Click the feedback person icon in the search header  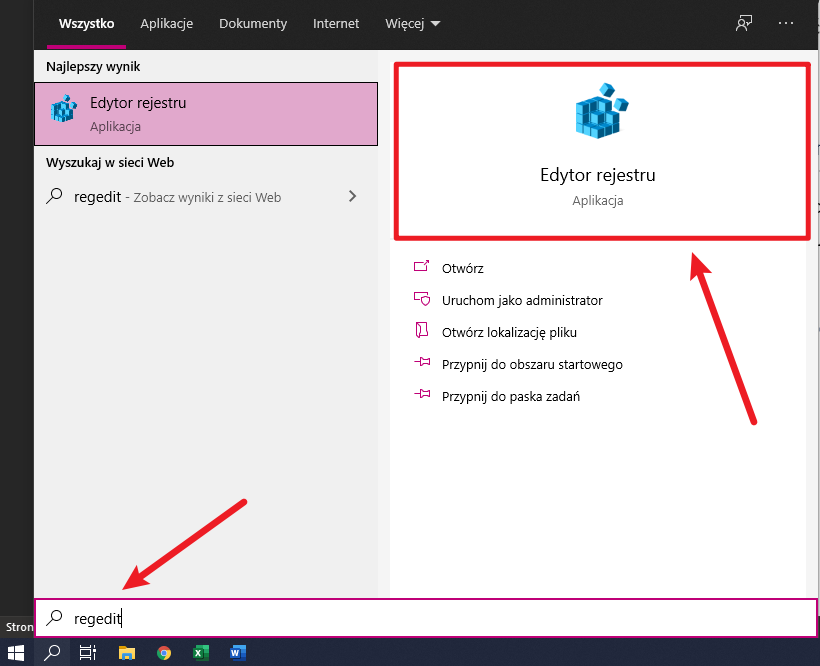click(744, 23)
